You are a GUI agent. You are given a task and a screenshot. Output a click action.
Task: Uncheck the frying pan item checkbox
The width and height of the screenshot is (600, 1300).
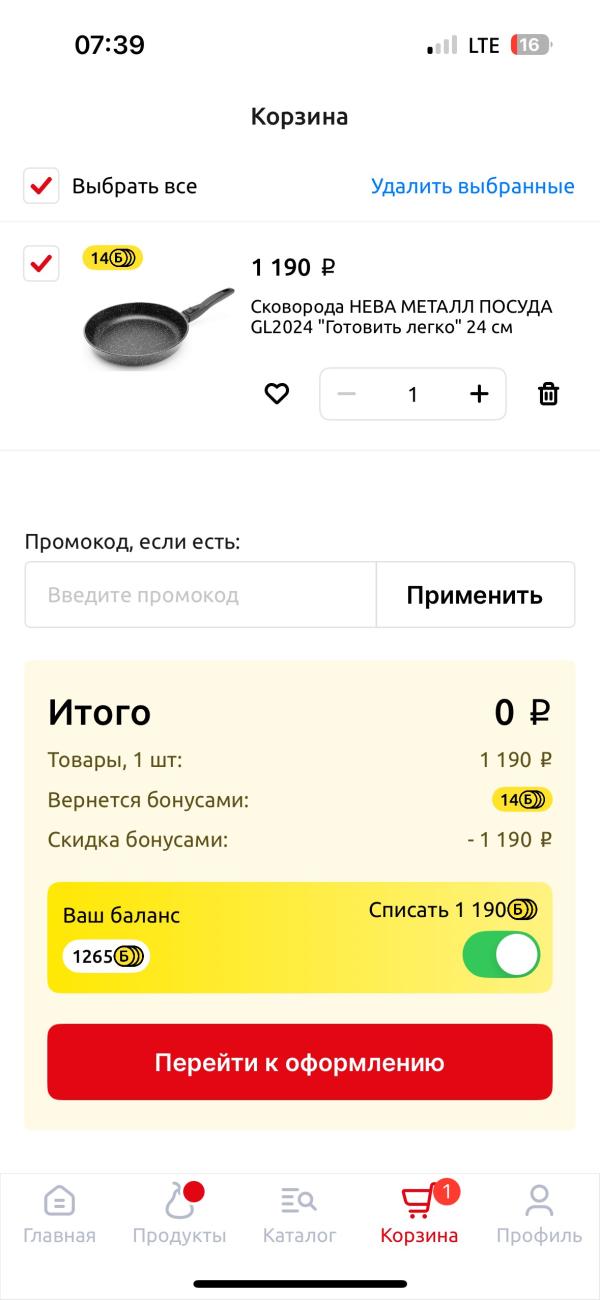tap(41, 263)
